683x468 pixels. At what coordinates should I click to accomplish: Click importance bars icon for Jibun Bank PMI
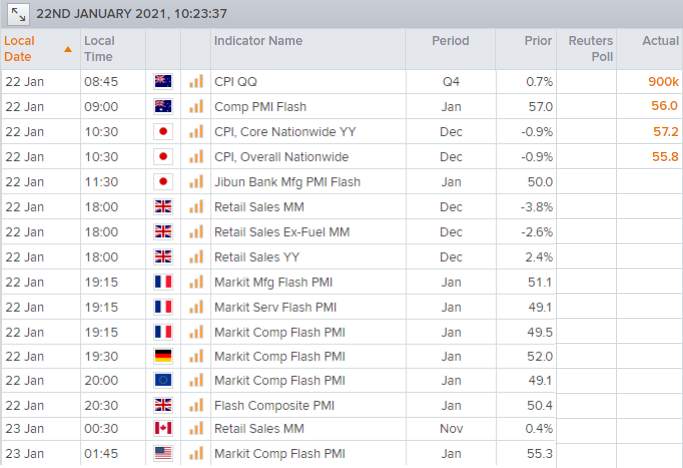(x=196, y=182)
